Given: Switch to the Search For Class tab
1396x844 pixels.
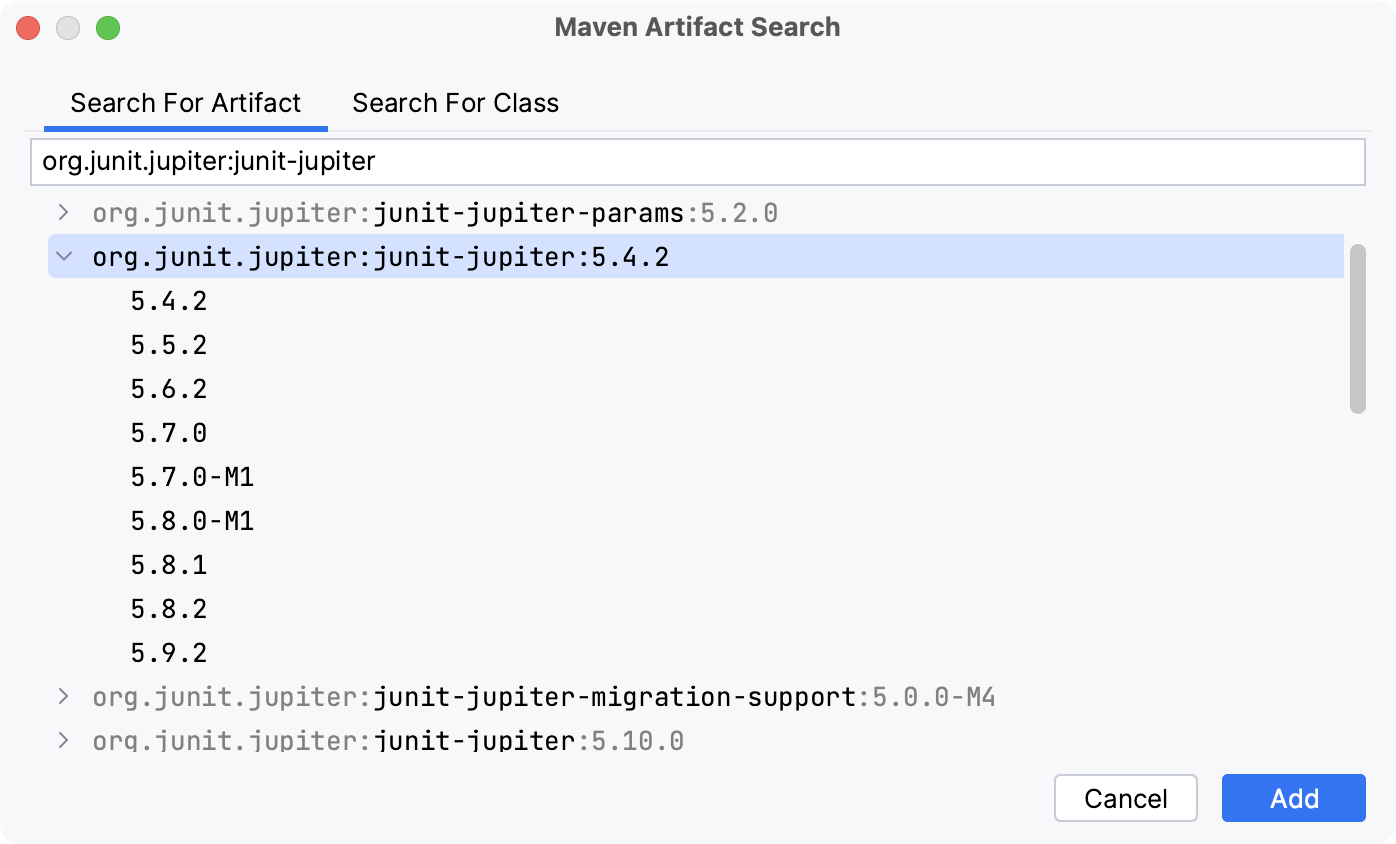Looking at the screenshot, I should [x=455, y=102].
